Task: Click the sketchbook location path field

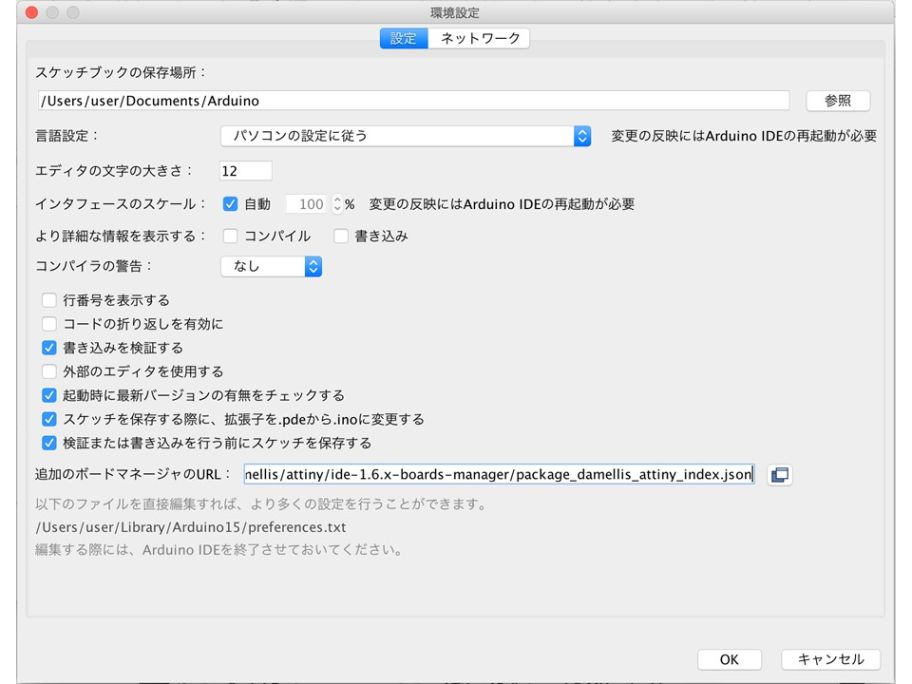Action: point(413,101)
